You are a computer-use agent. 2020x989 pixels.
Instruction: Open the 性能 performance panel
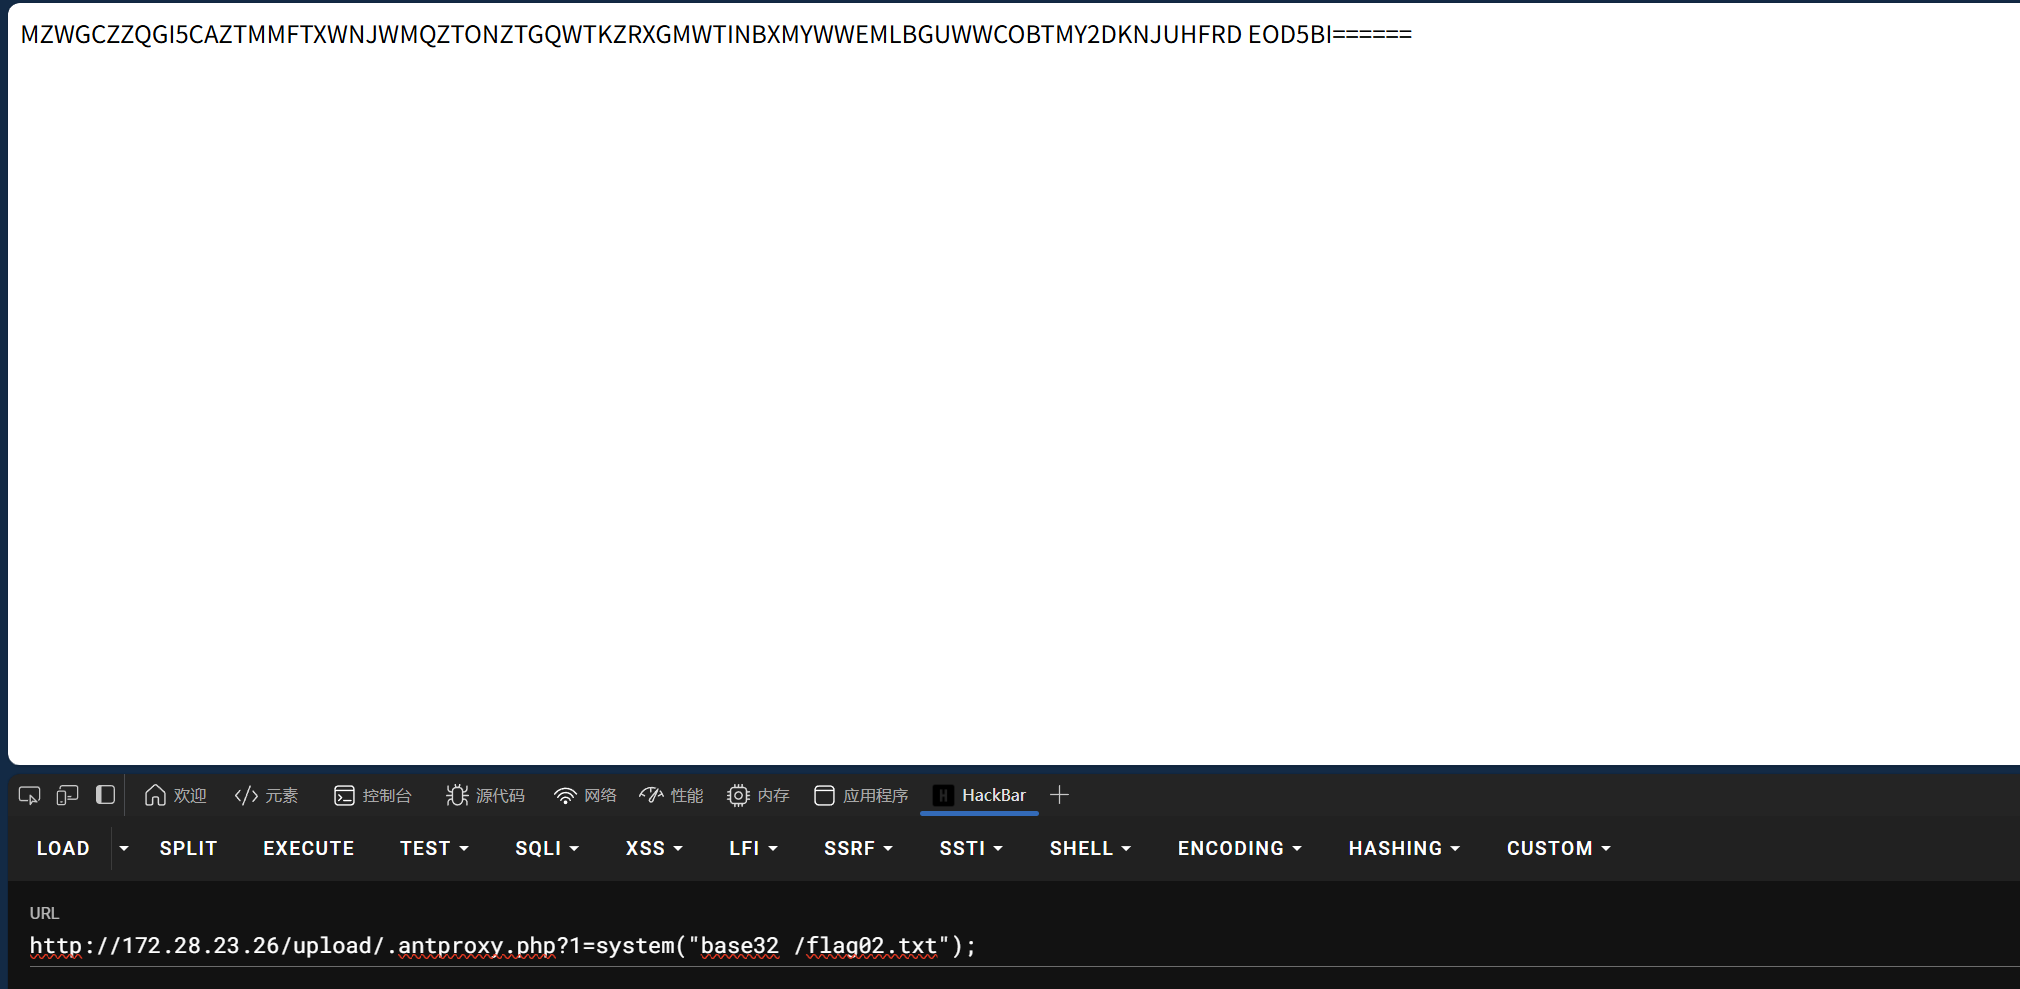(x=671, y=795)
